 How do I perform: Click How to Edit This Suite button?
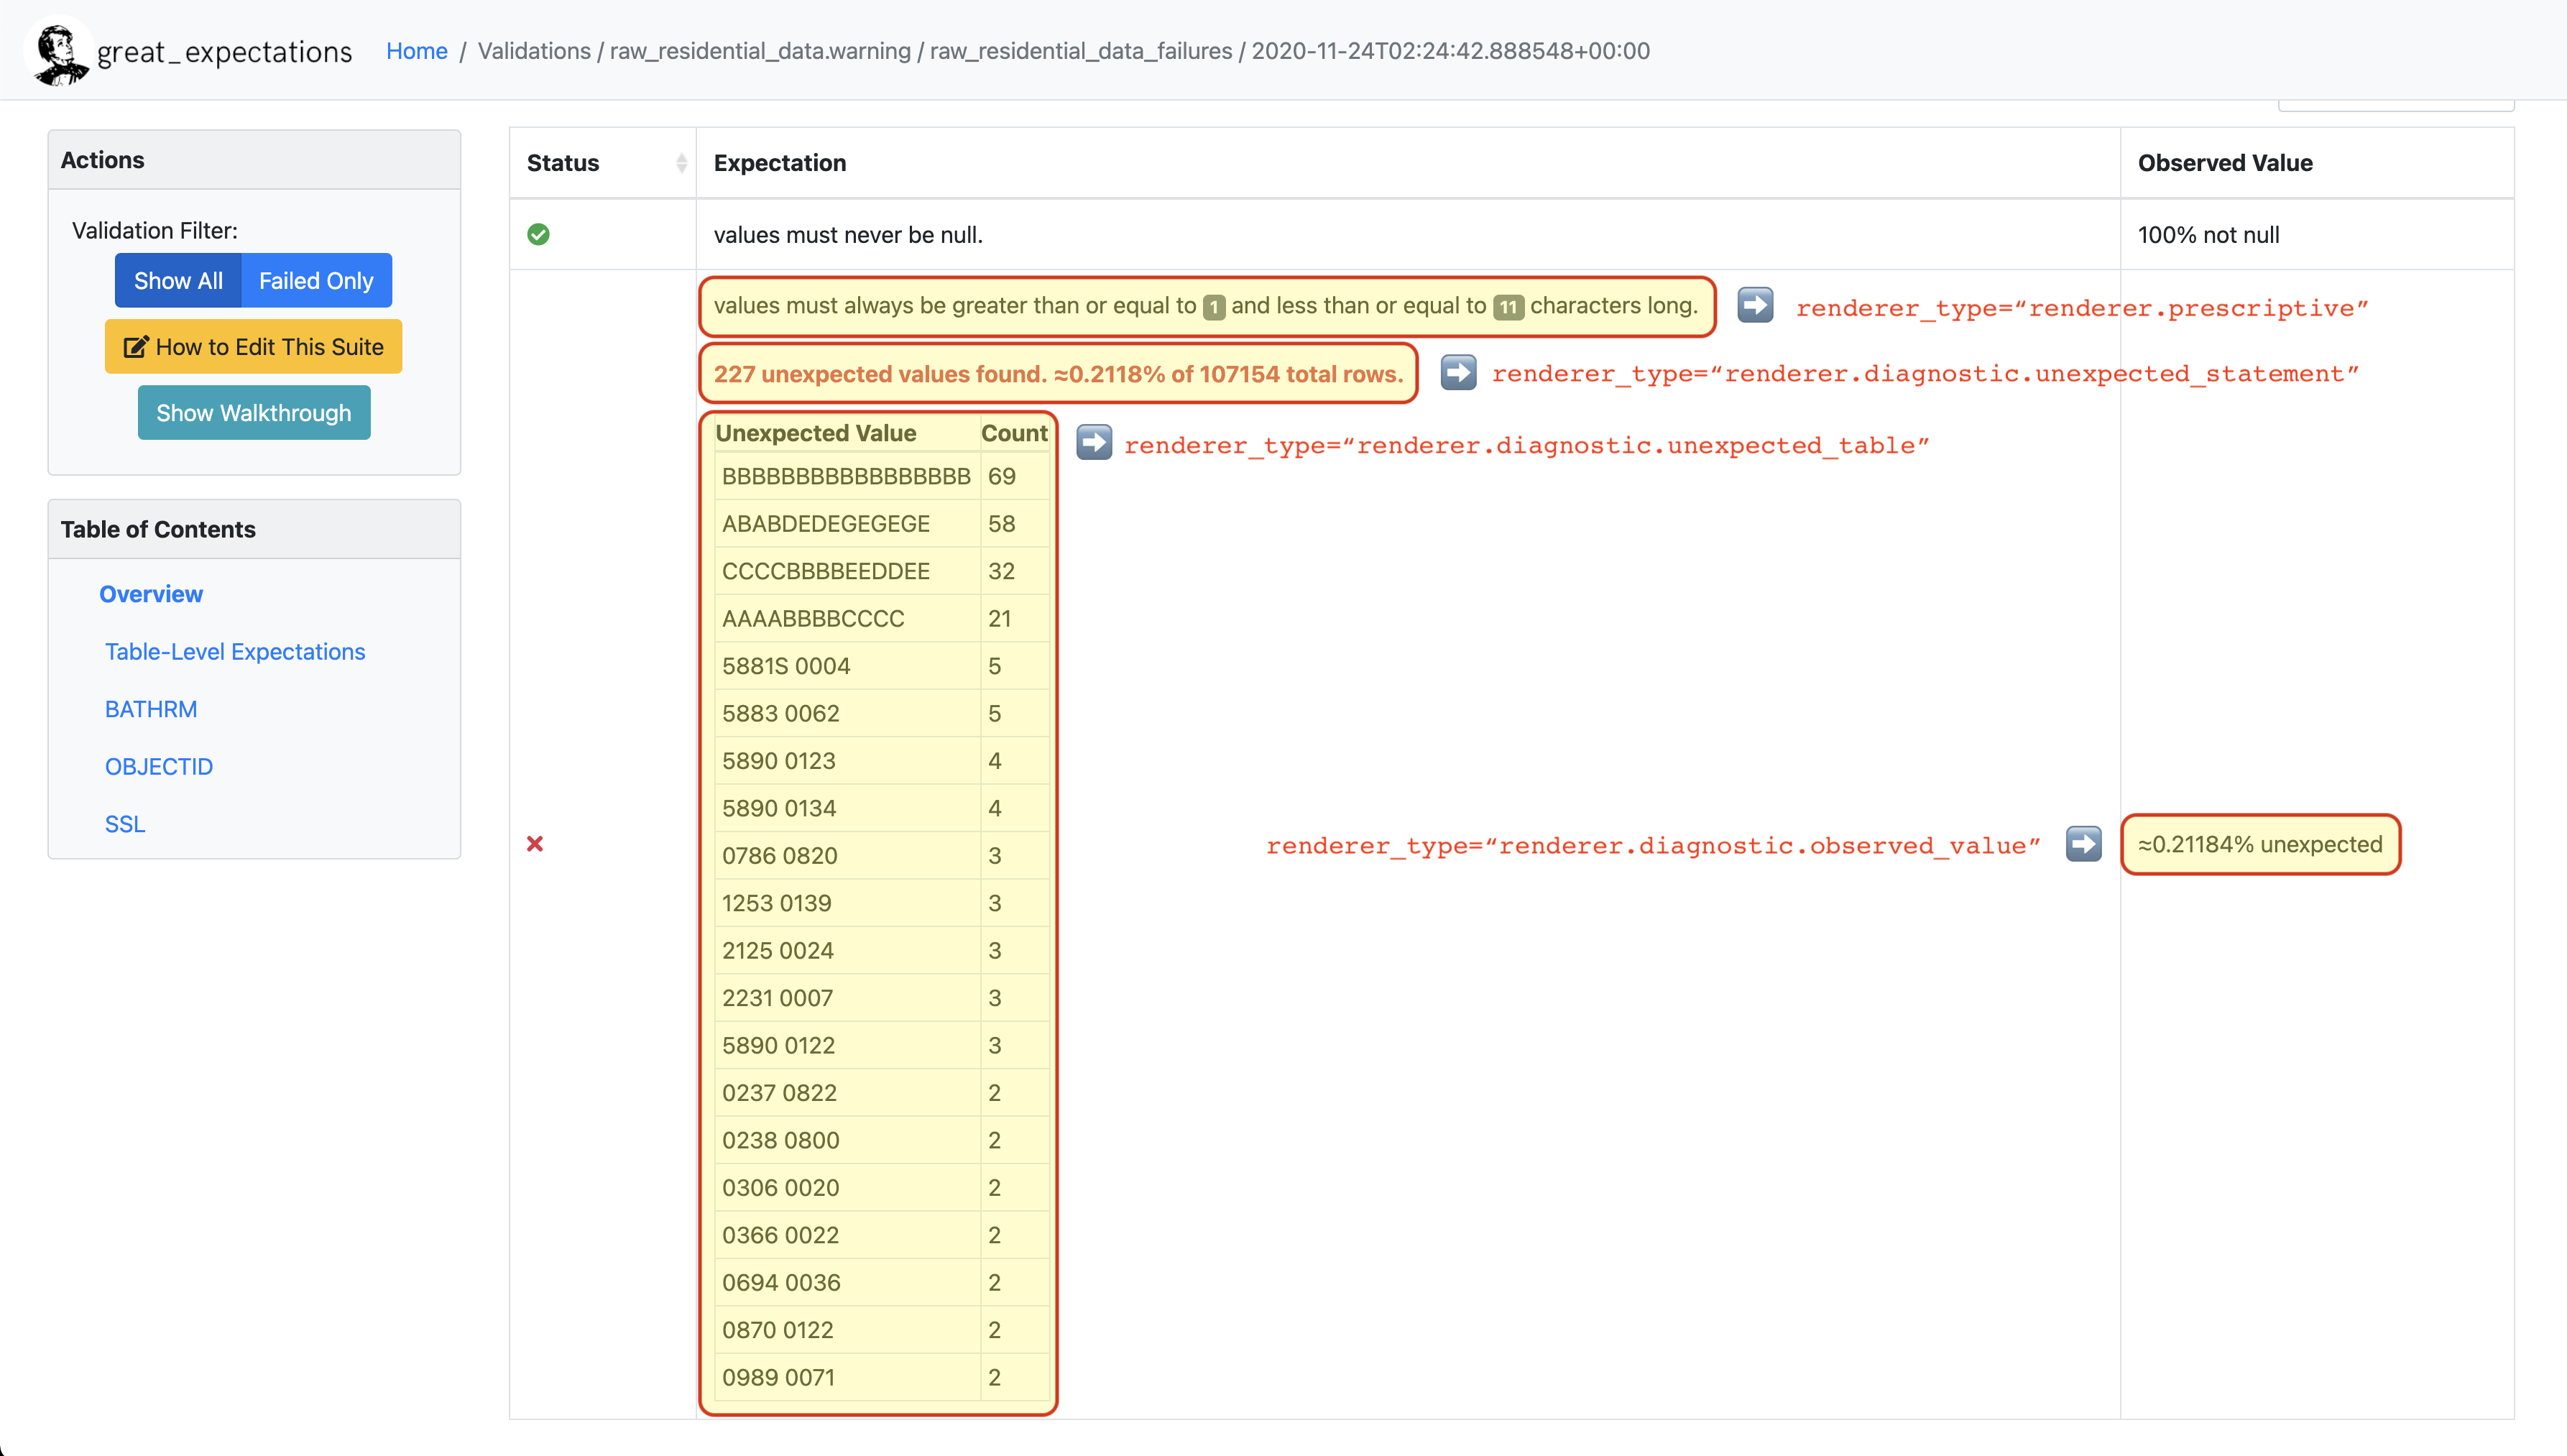point(252,346)
